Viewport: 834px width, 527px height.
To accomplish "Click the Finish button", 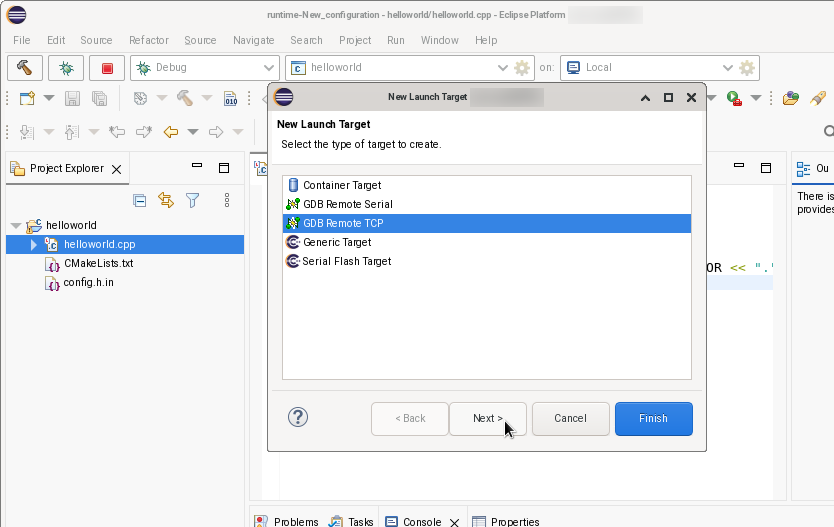I will coord(653,419).
